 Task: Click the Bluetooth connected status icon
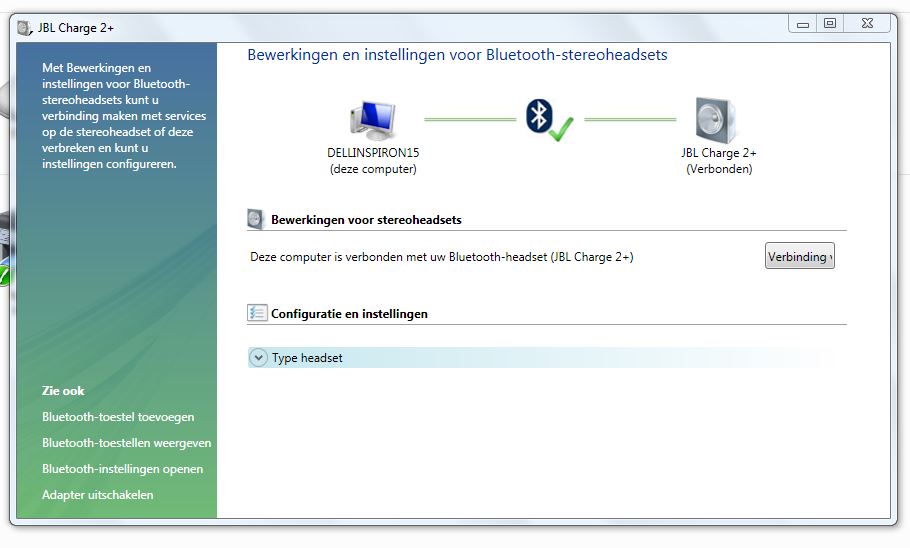(548, 120)
